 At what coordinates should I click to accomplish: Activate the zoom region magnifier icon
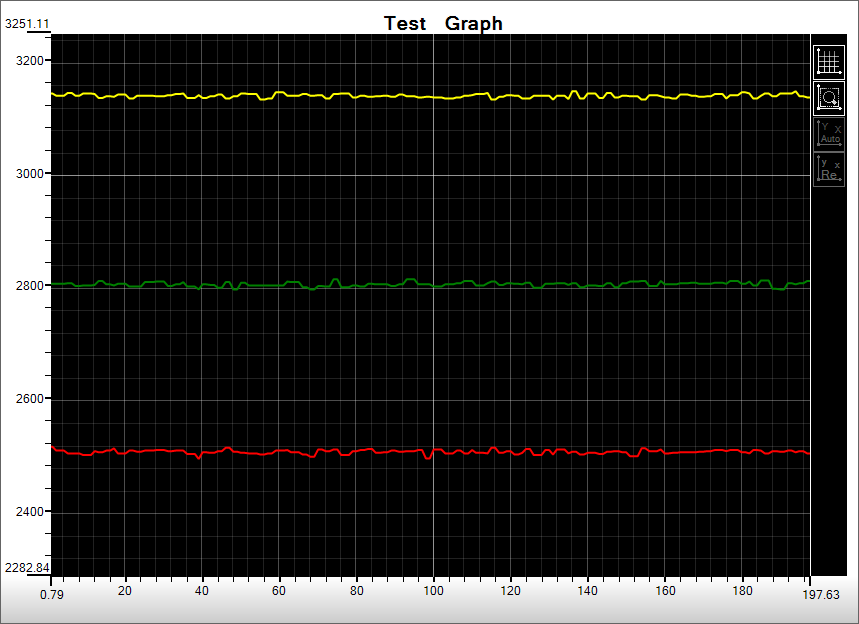[x=828, y=99]
